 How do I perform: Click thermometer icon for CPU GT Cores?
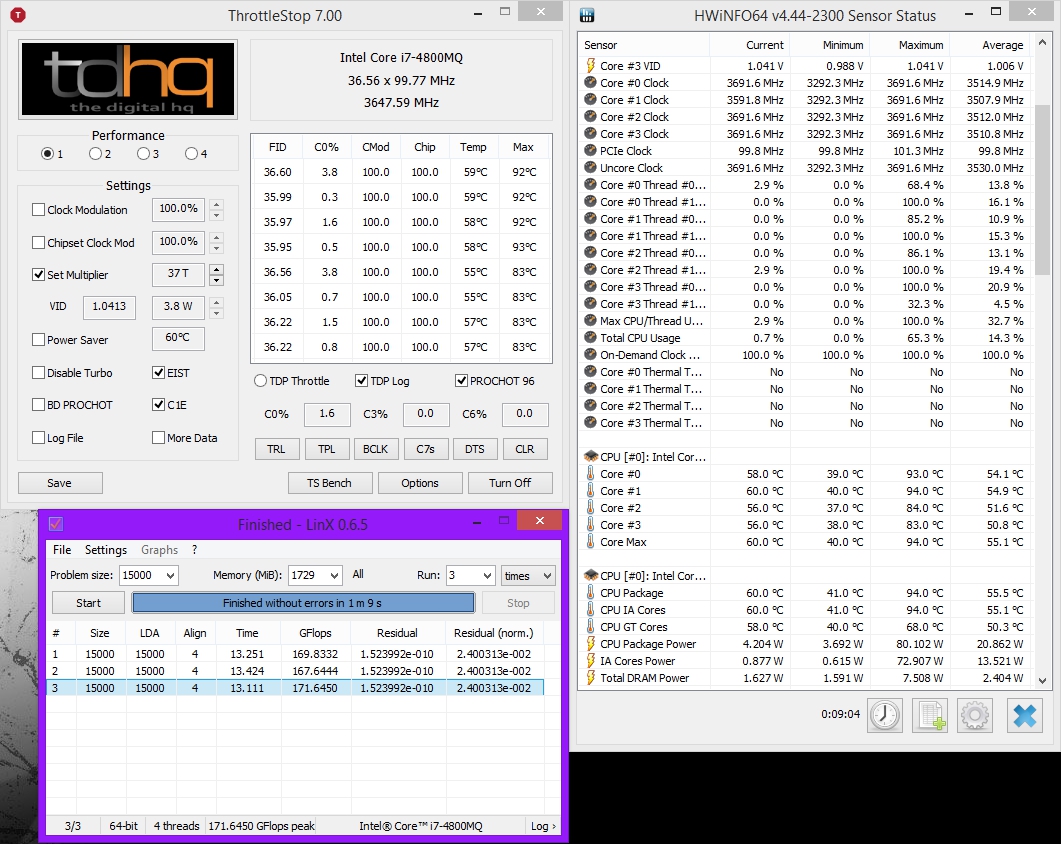pos(590,627)
